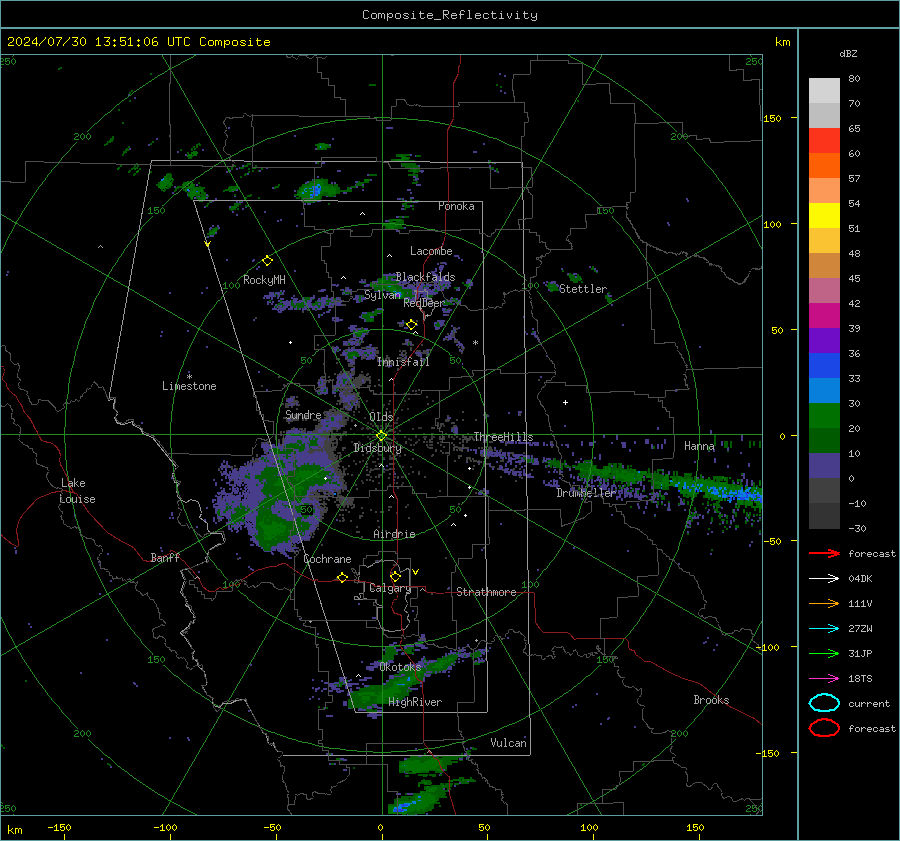
Task: Click the Calgary city label
Action: (390, 588)
